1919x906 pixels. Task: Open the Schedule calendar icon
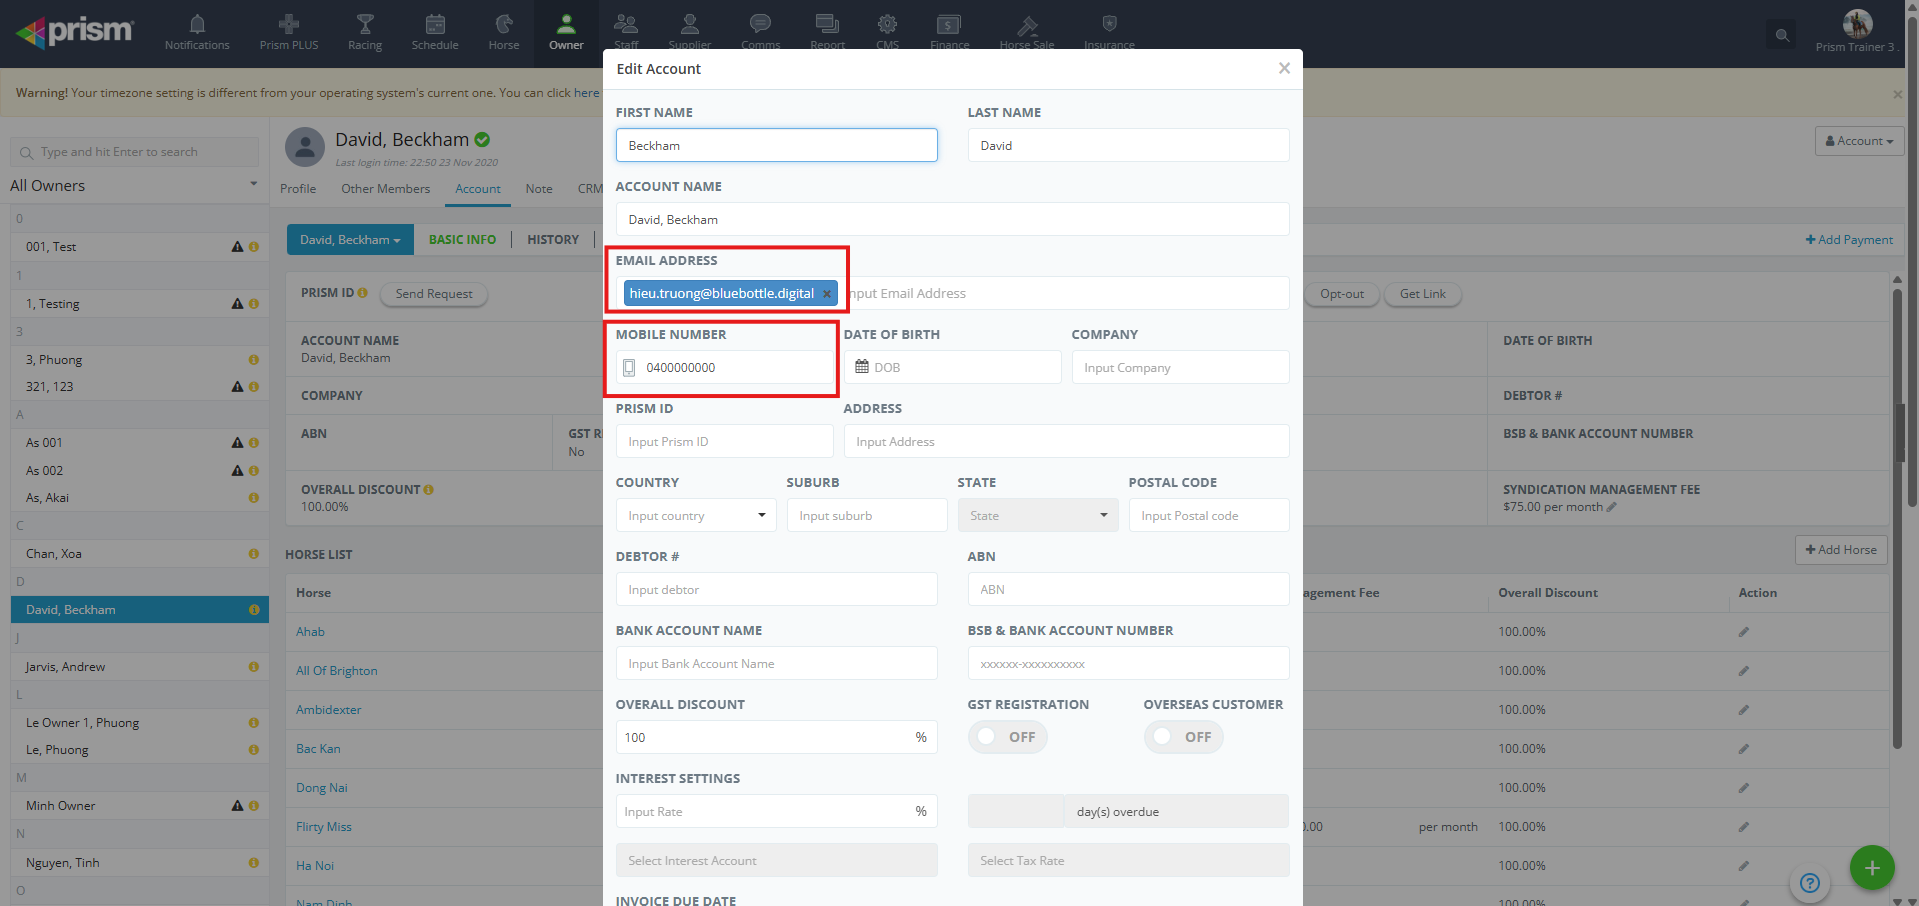tap(435, 25)
